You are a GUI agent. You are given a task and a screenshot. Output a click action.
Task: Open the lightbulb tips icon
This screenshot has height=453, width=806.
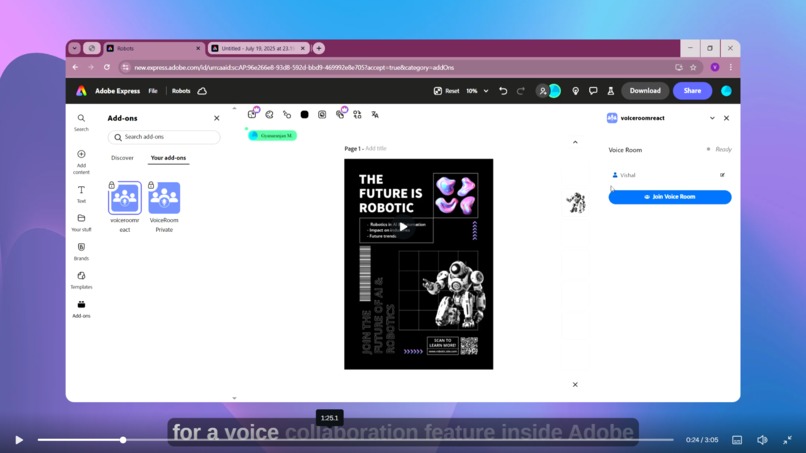tap(575, 91)
